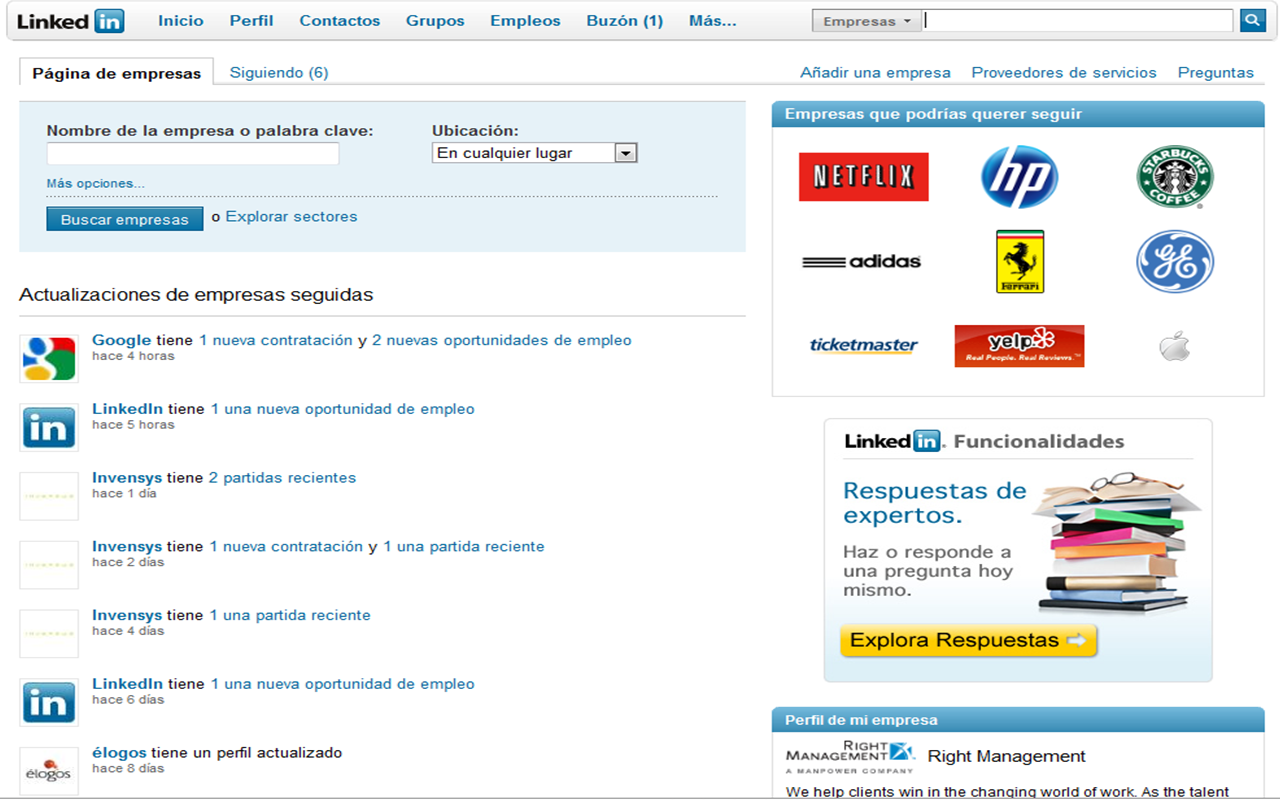Open the HP company logo
The height and width of the screenshot is (800, 1280).
pyautogui.click(x=1019, y=177)
